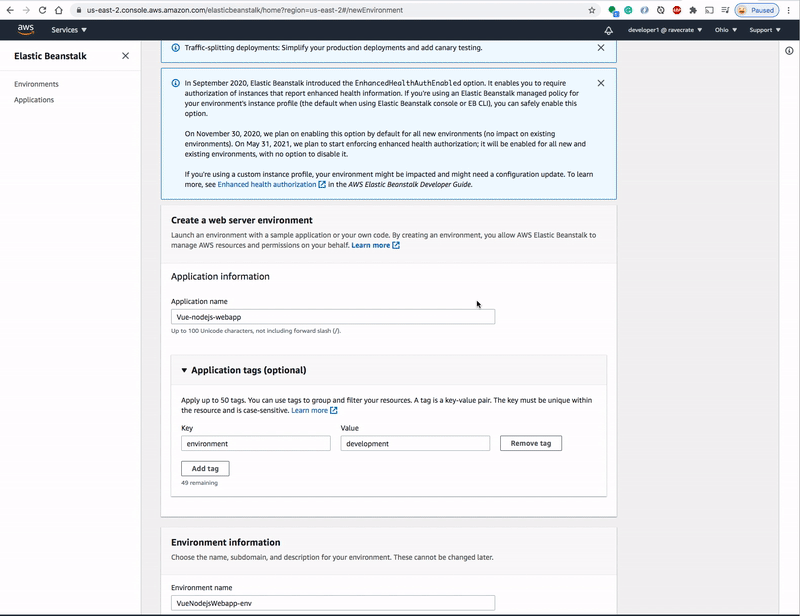Open the Grammarly extension icon
Image resolution: width=800 pixels, height=616 pixels.
(629, 10)
